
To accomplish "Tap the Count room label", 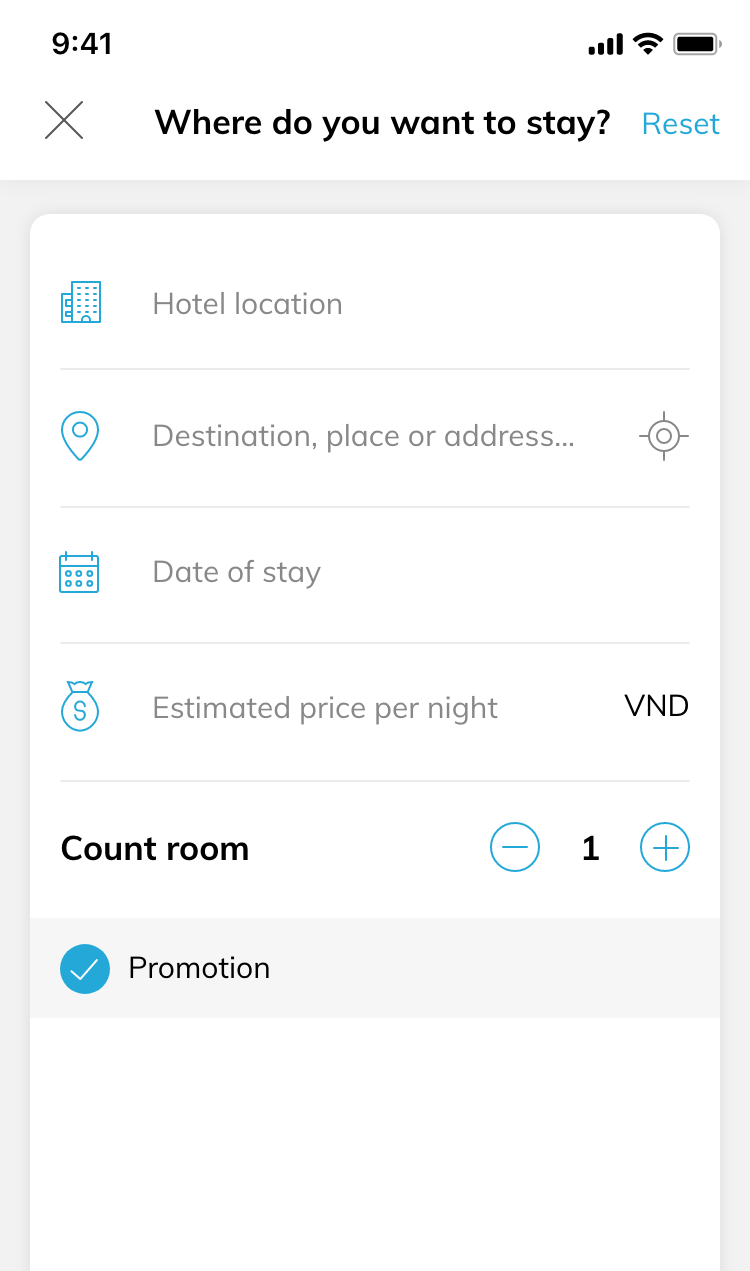I will tap(155, 848).
